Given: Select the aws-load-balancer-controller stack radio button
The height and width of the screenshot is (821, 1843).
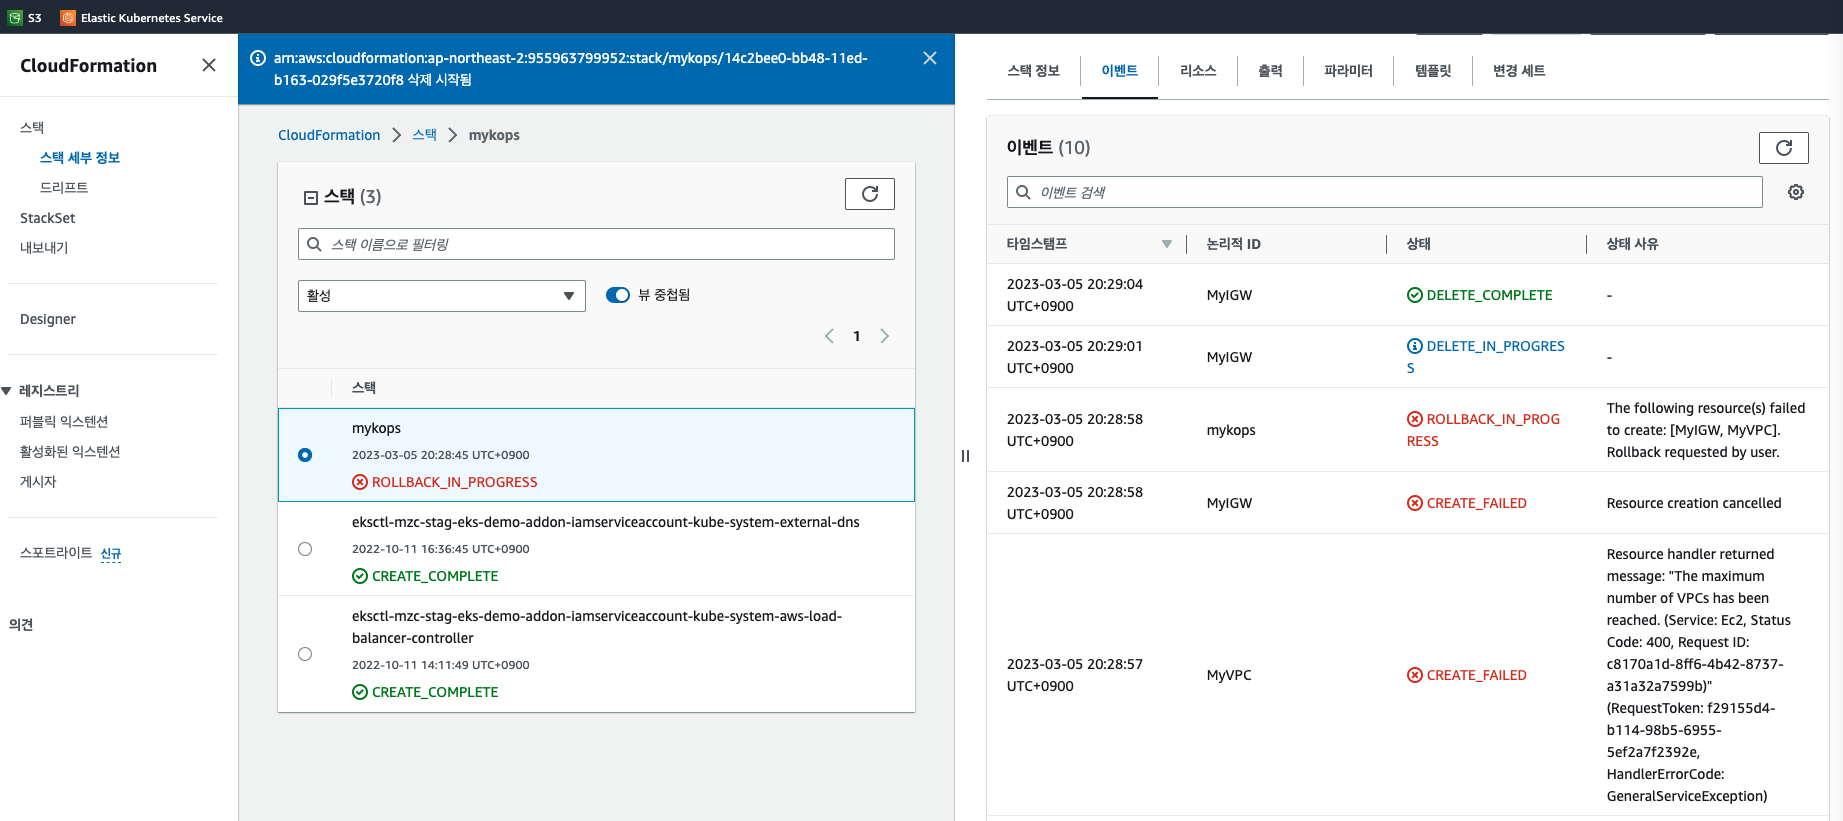Looking at the screenshot, I should [305, 654].
